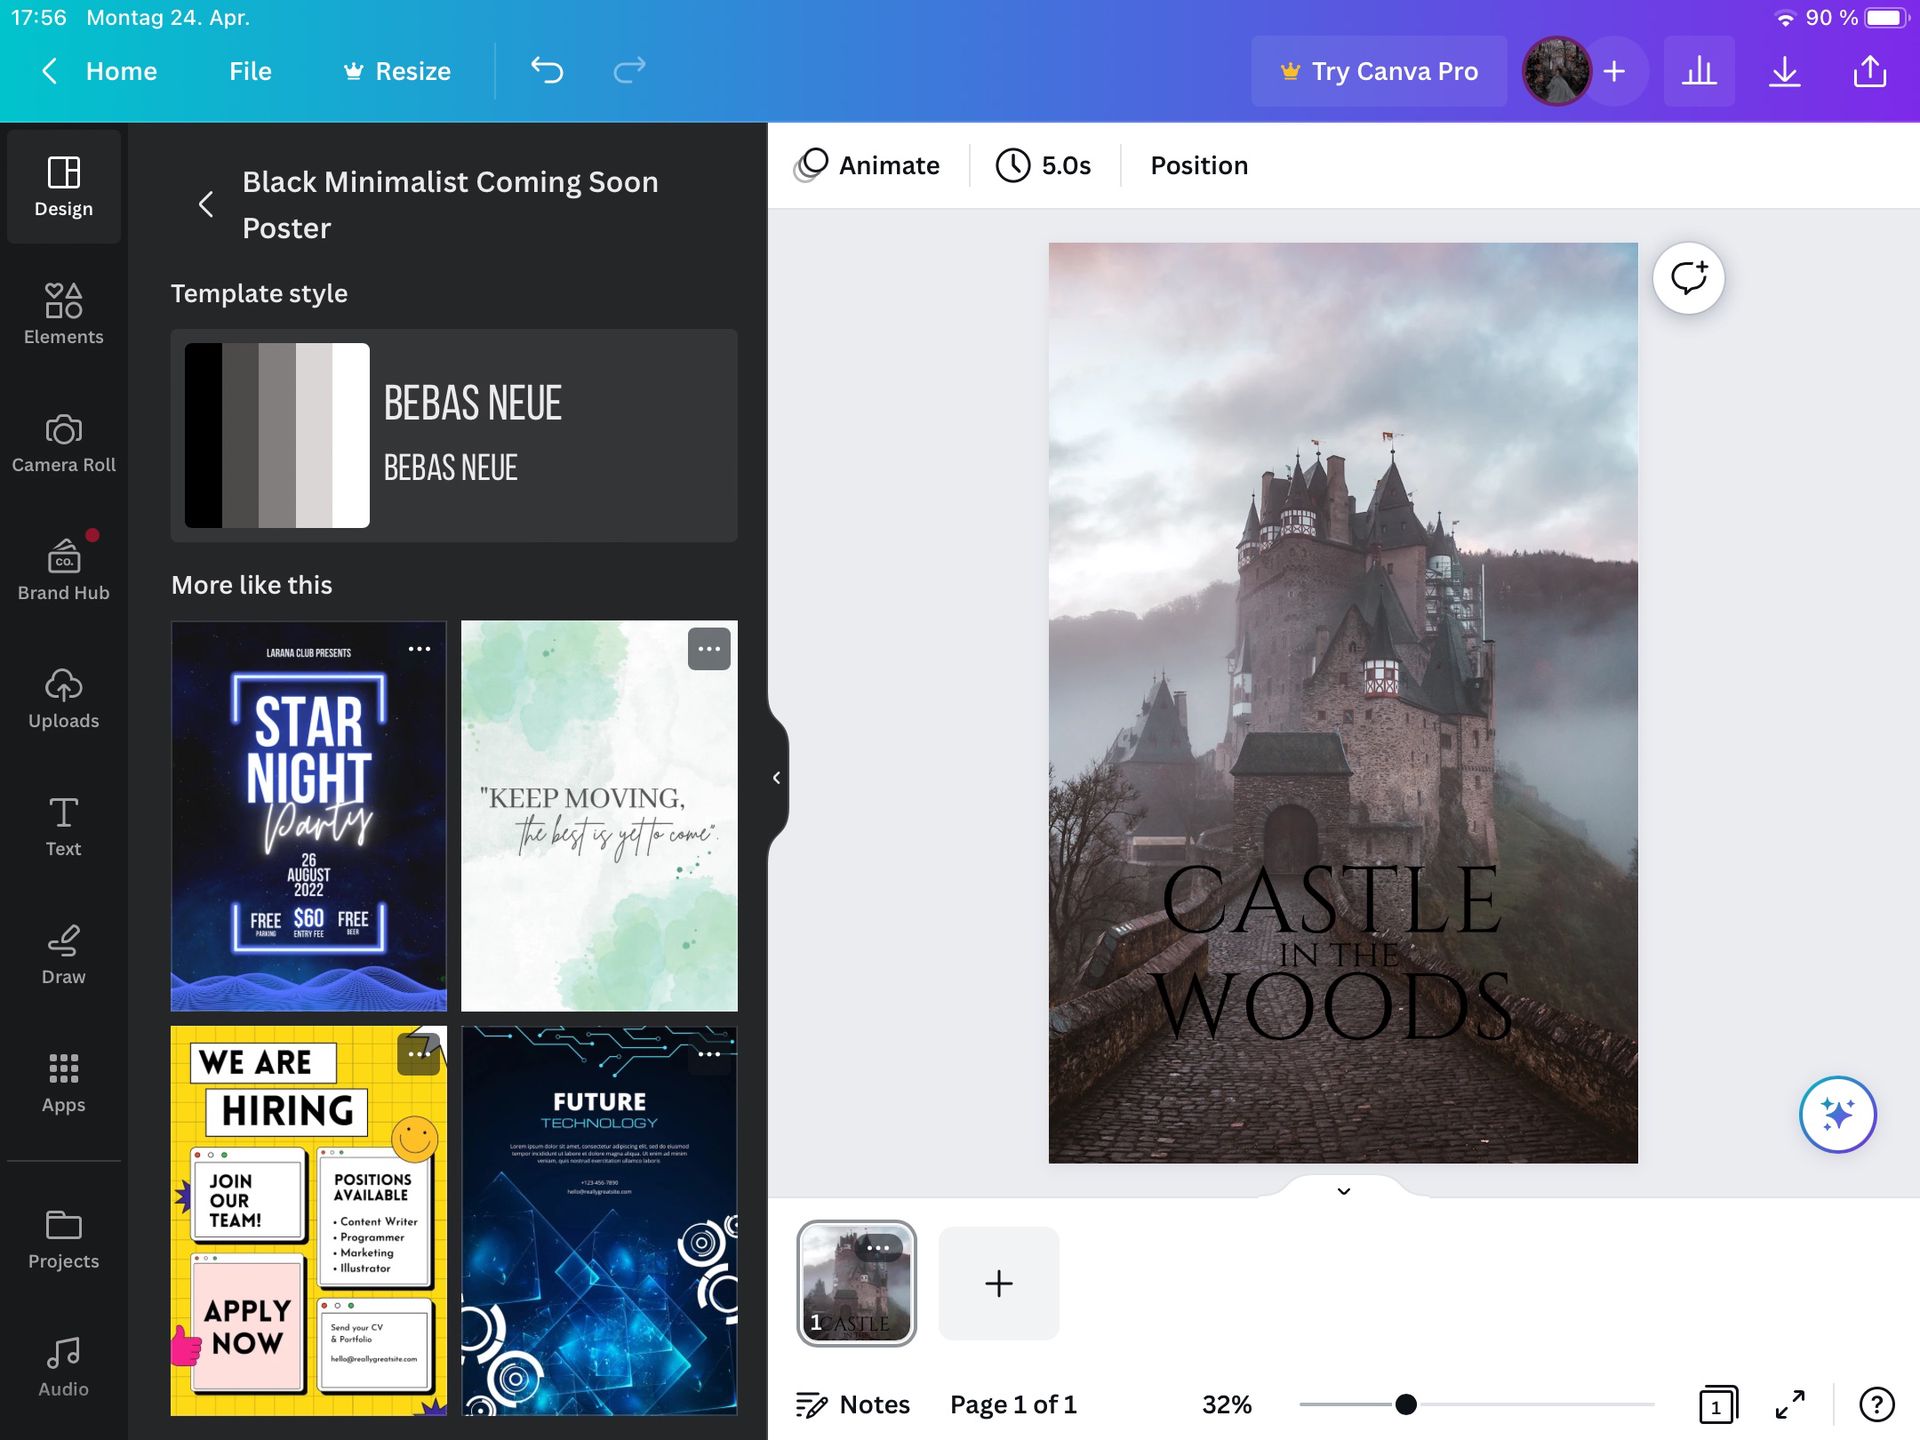The height and width of the screenshot is (1440, 1920).
Task: Select the WOODS text on canvas
Action: (1332, 1006)
